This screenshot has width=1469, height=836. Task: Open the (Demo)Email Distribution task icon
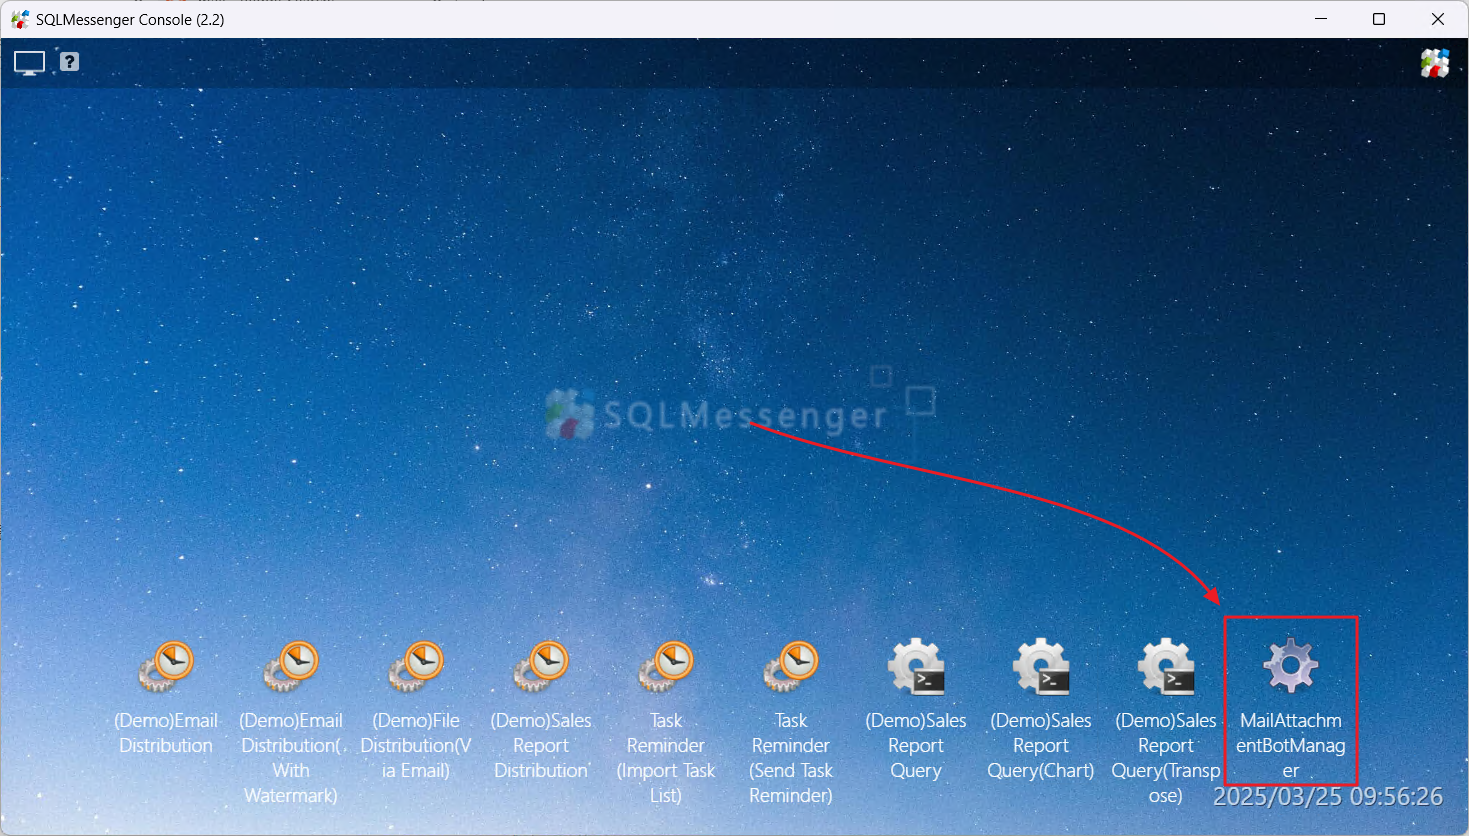[166, 667]
